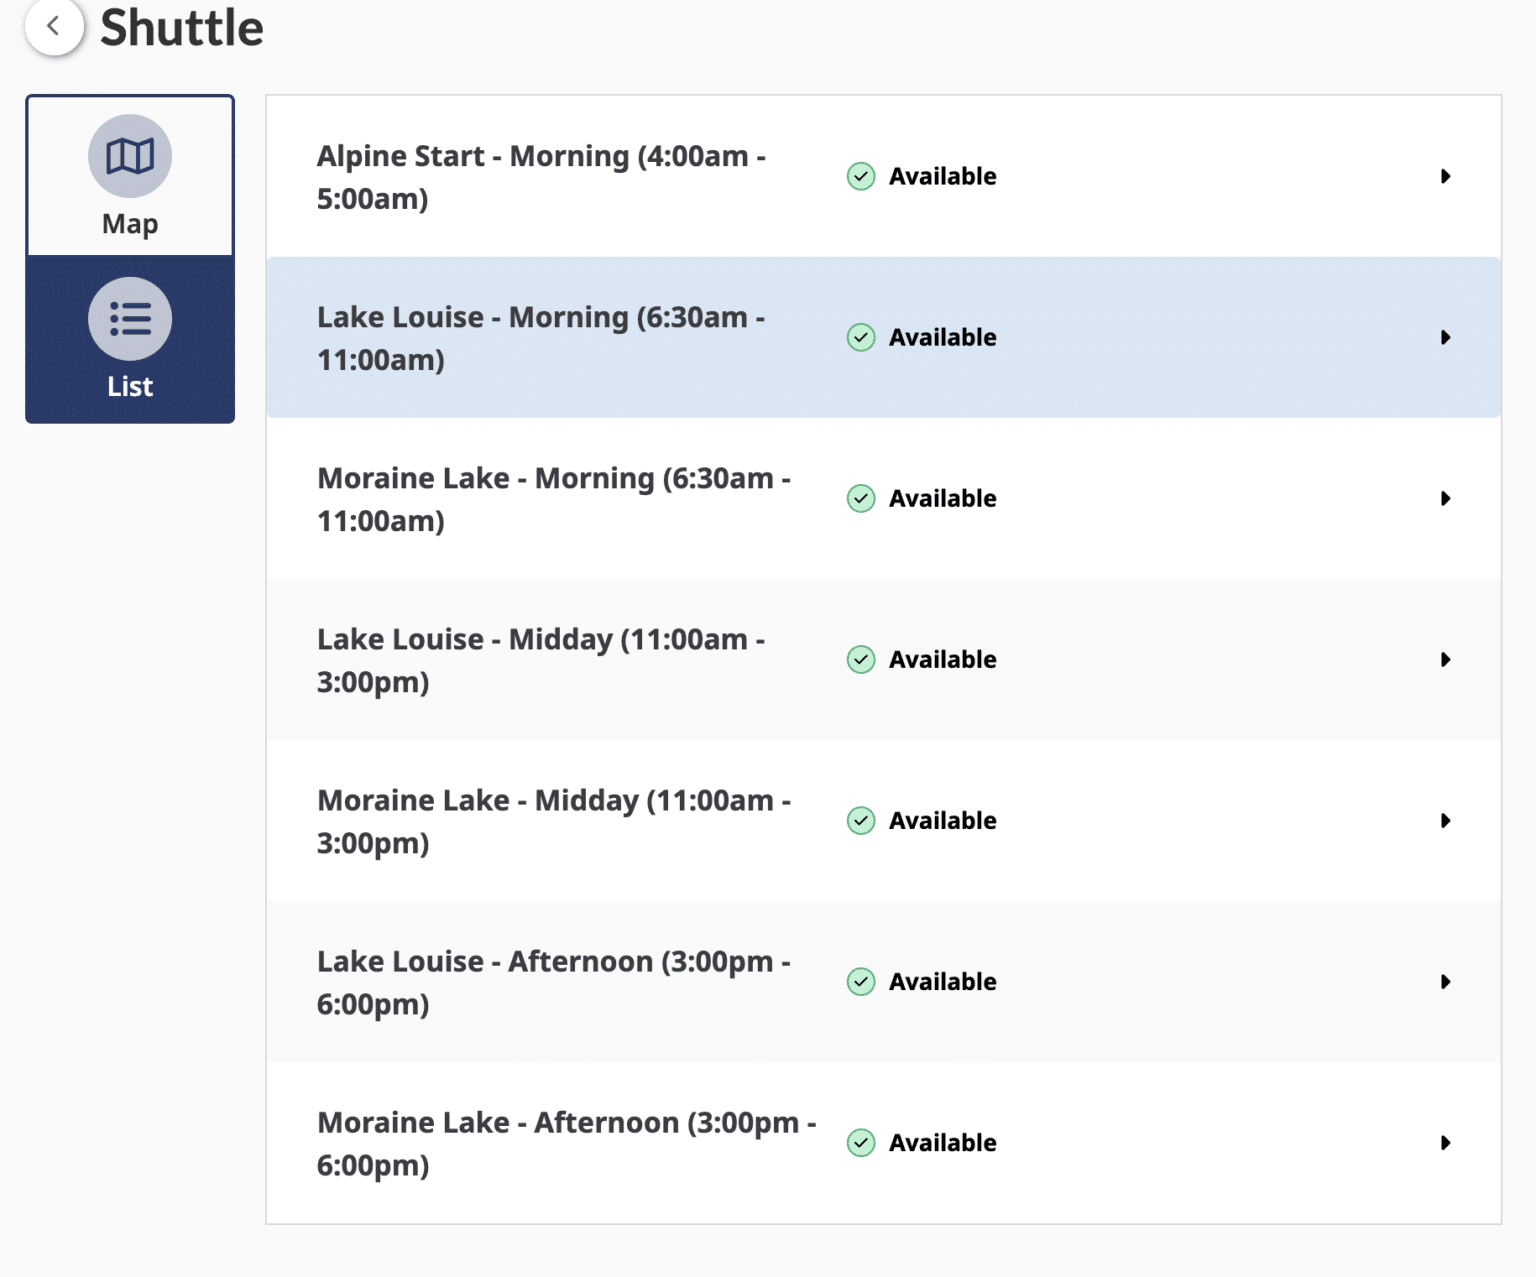Click the availability icon on Moraine Lake Afternoon
This screenshot has width=1536, height=1277.
[860, 1142]
